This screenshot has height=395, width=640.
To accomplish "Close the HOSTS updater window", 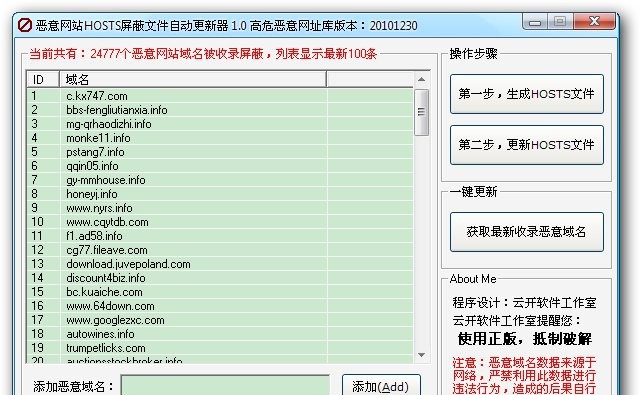I will (x=594, y=21).
